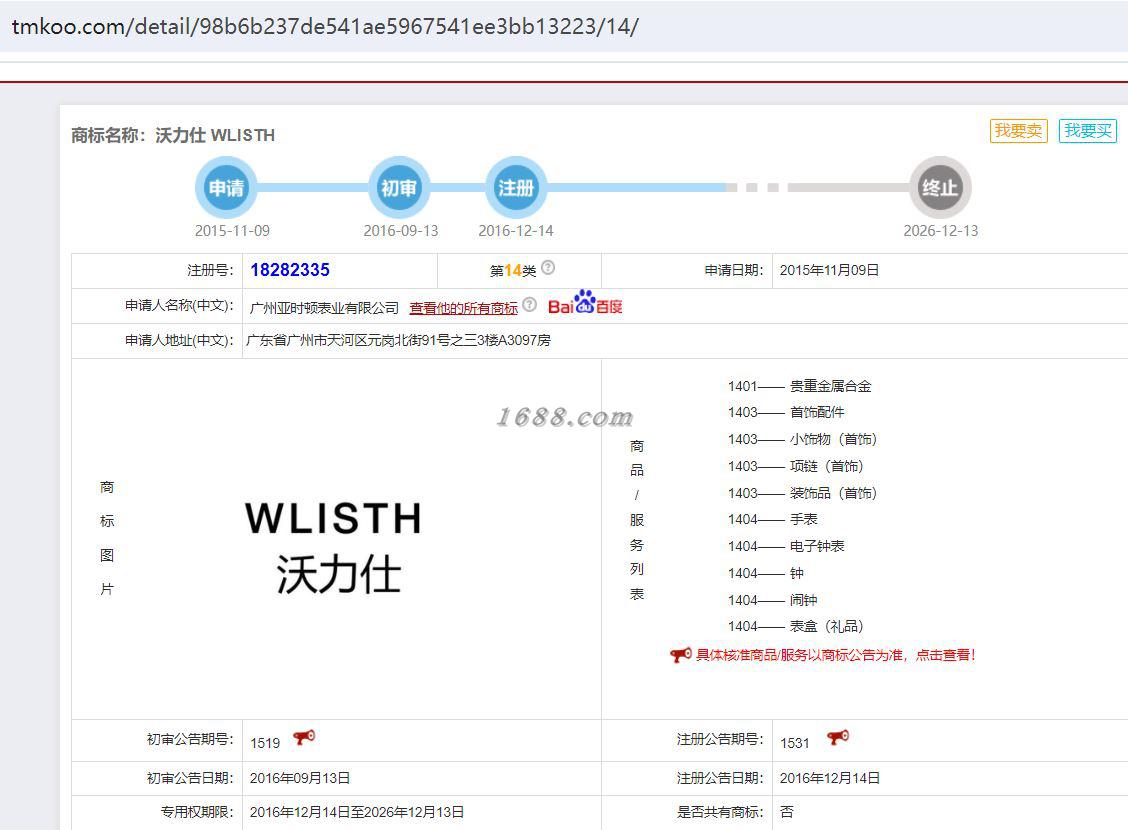
Task: Select the goods item 电子钟表
Action: pos(817,546)
